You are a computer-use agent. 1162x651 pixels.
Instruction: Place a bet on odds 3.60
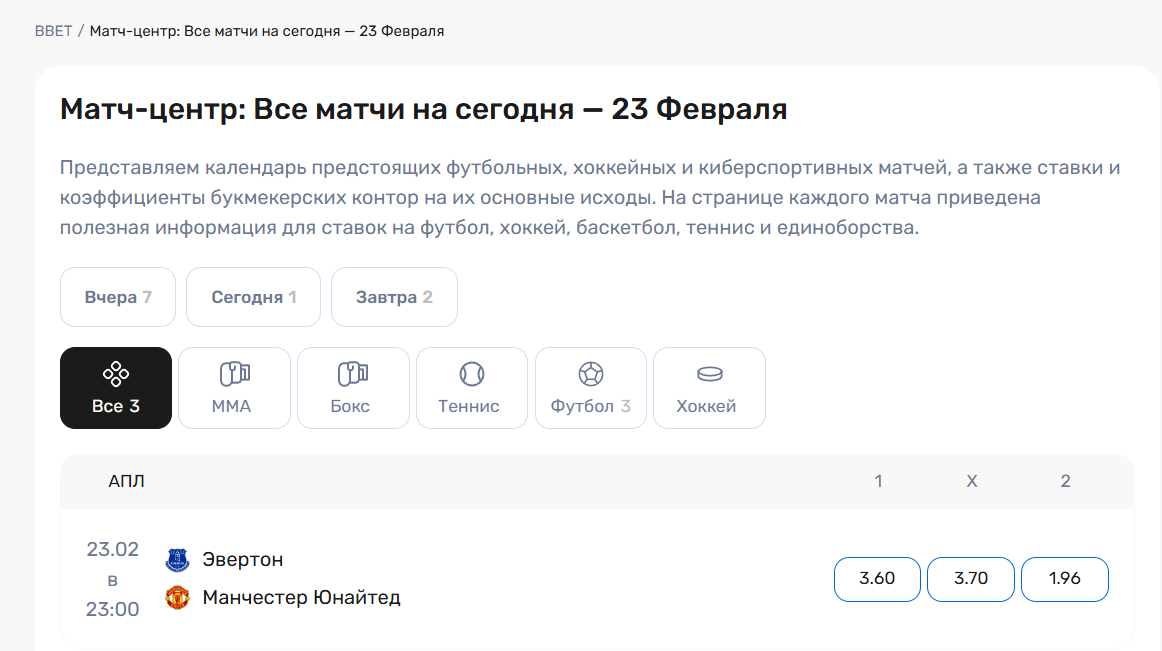click(x=877, y=579)
